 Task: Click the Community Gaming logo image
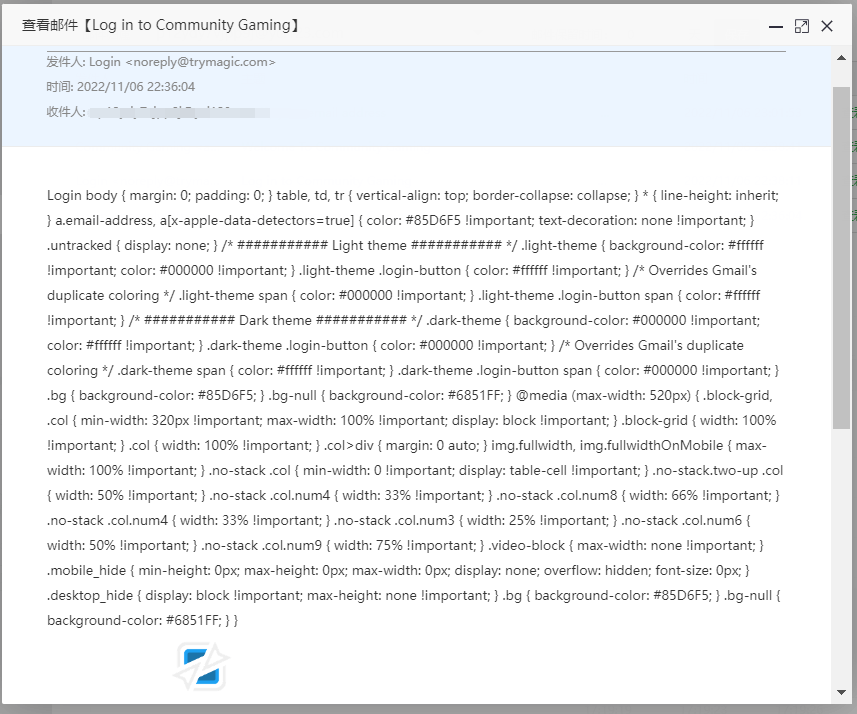click(x=201, y=666)
